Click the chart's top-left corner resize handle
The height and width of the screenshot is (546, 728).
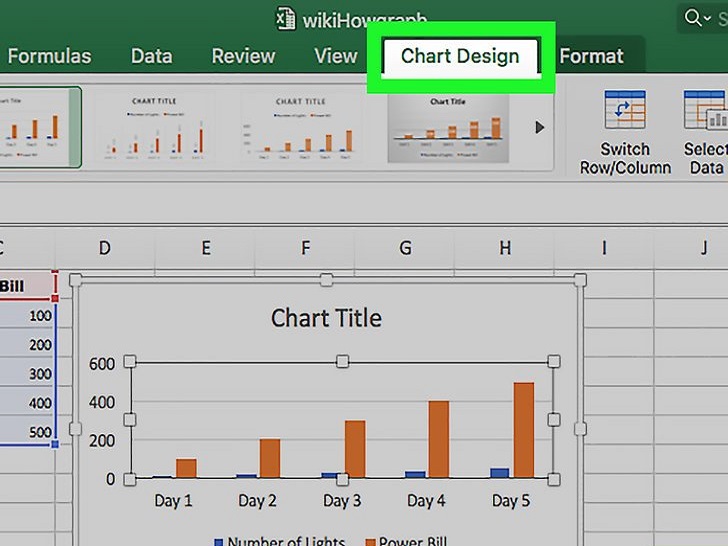(x=75, y=280)
